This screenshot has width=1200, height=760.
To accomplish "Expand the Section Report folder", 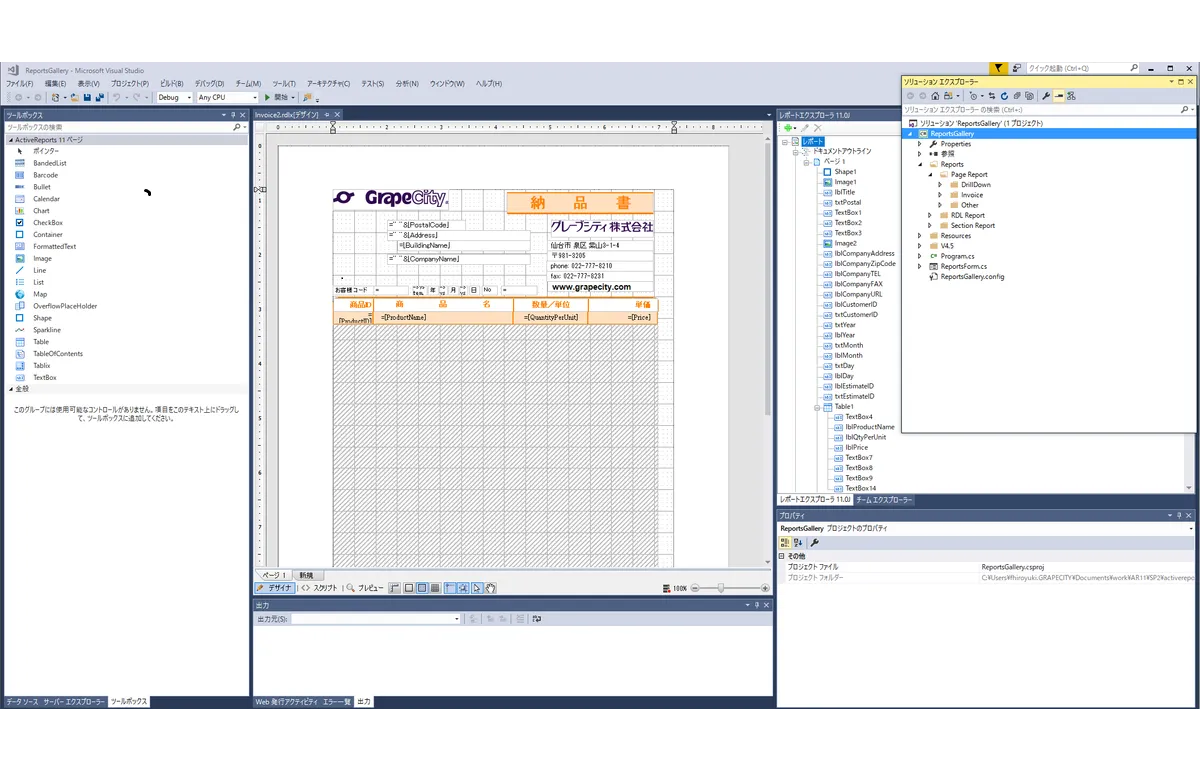I will pos(930,226).
